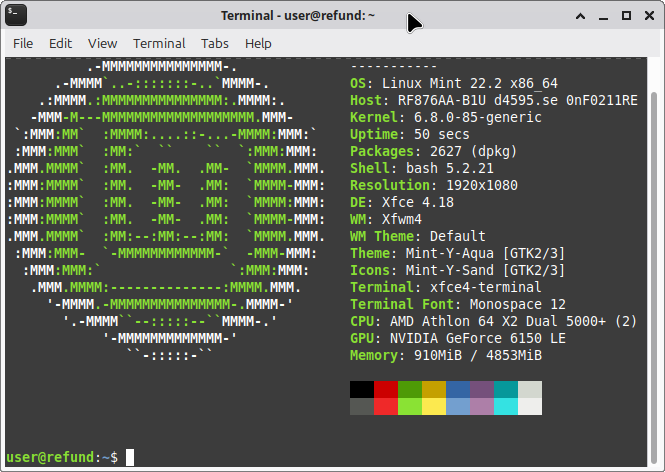
Task: Click the Packages value '2627 (dpkg)'
Action: (473, 151)
